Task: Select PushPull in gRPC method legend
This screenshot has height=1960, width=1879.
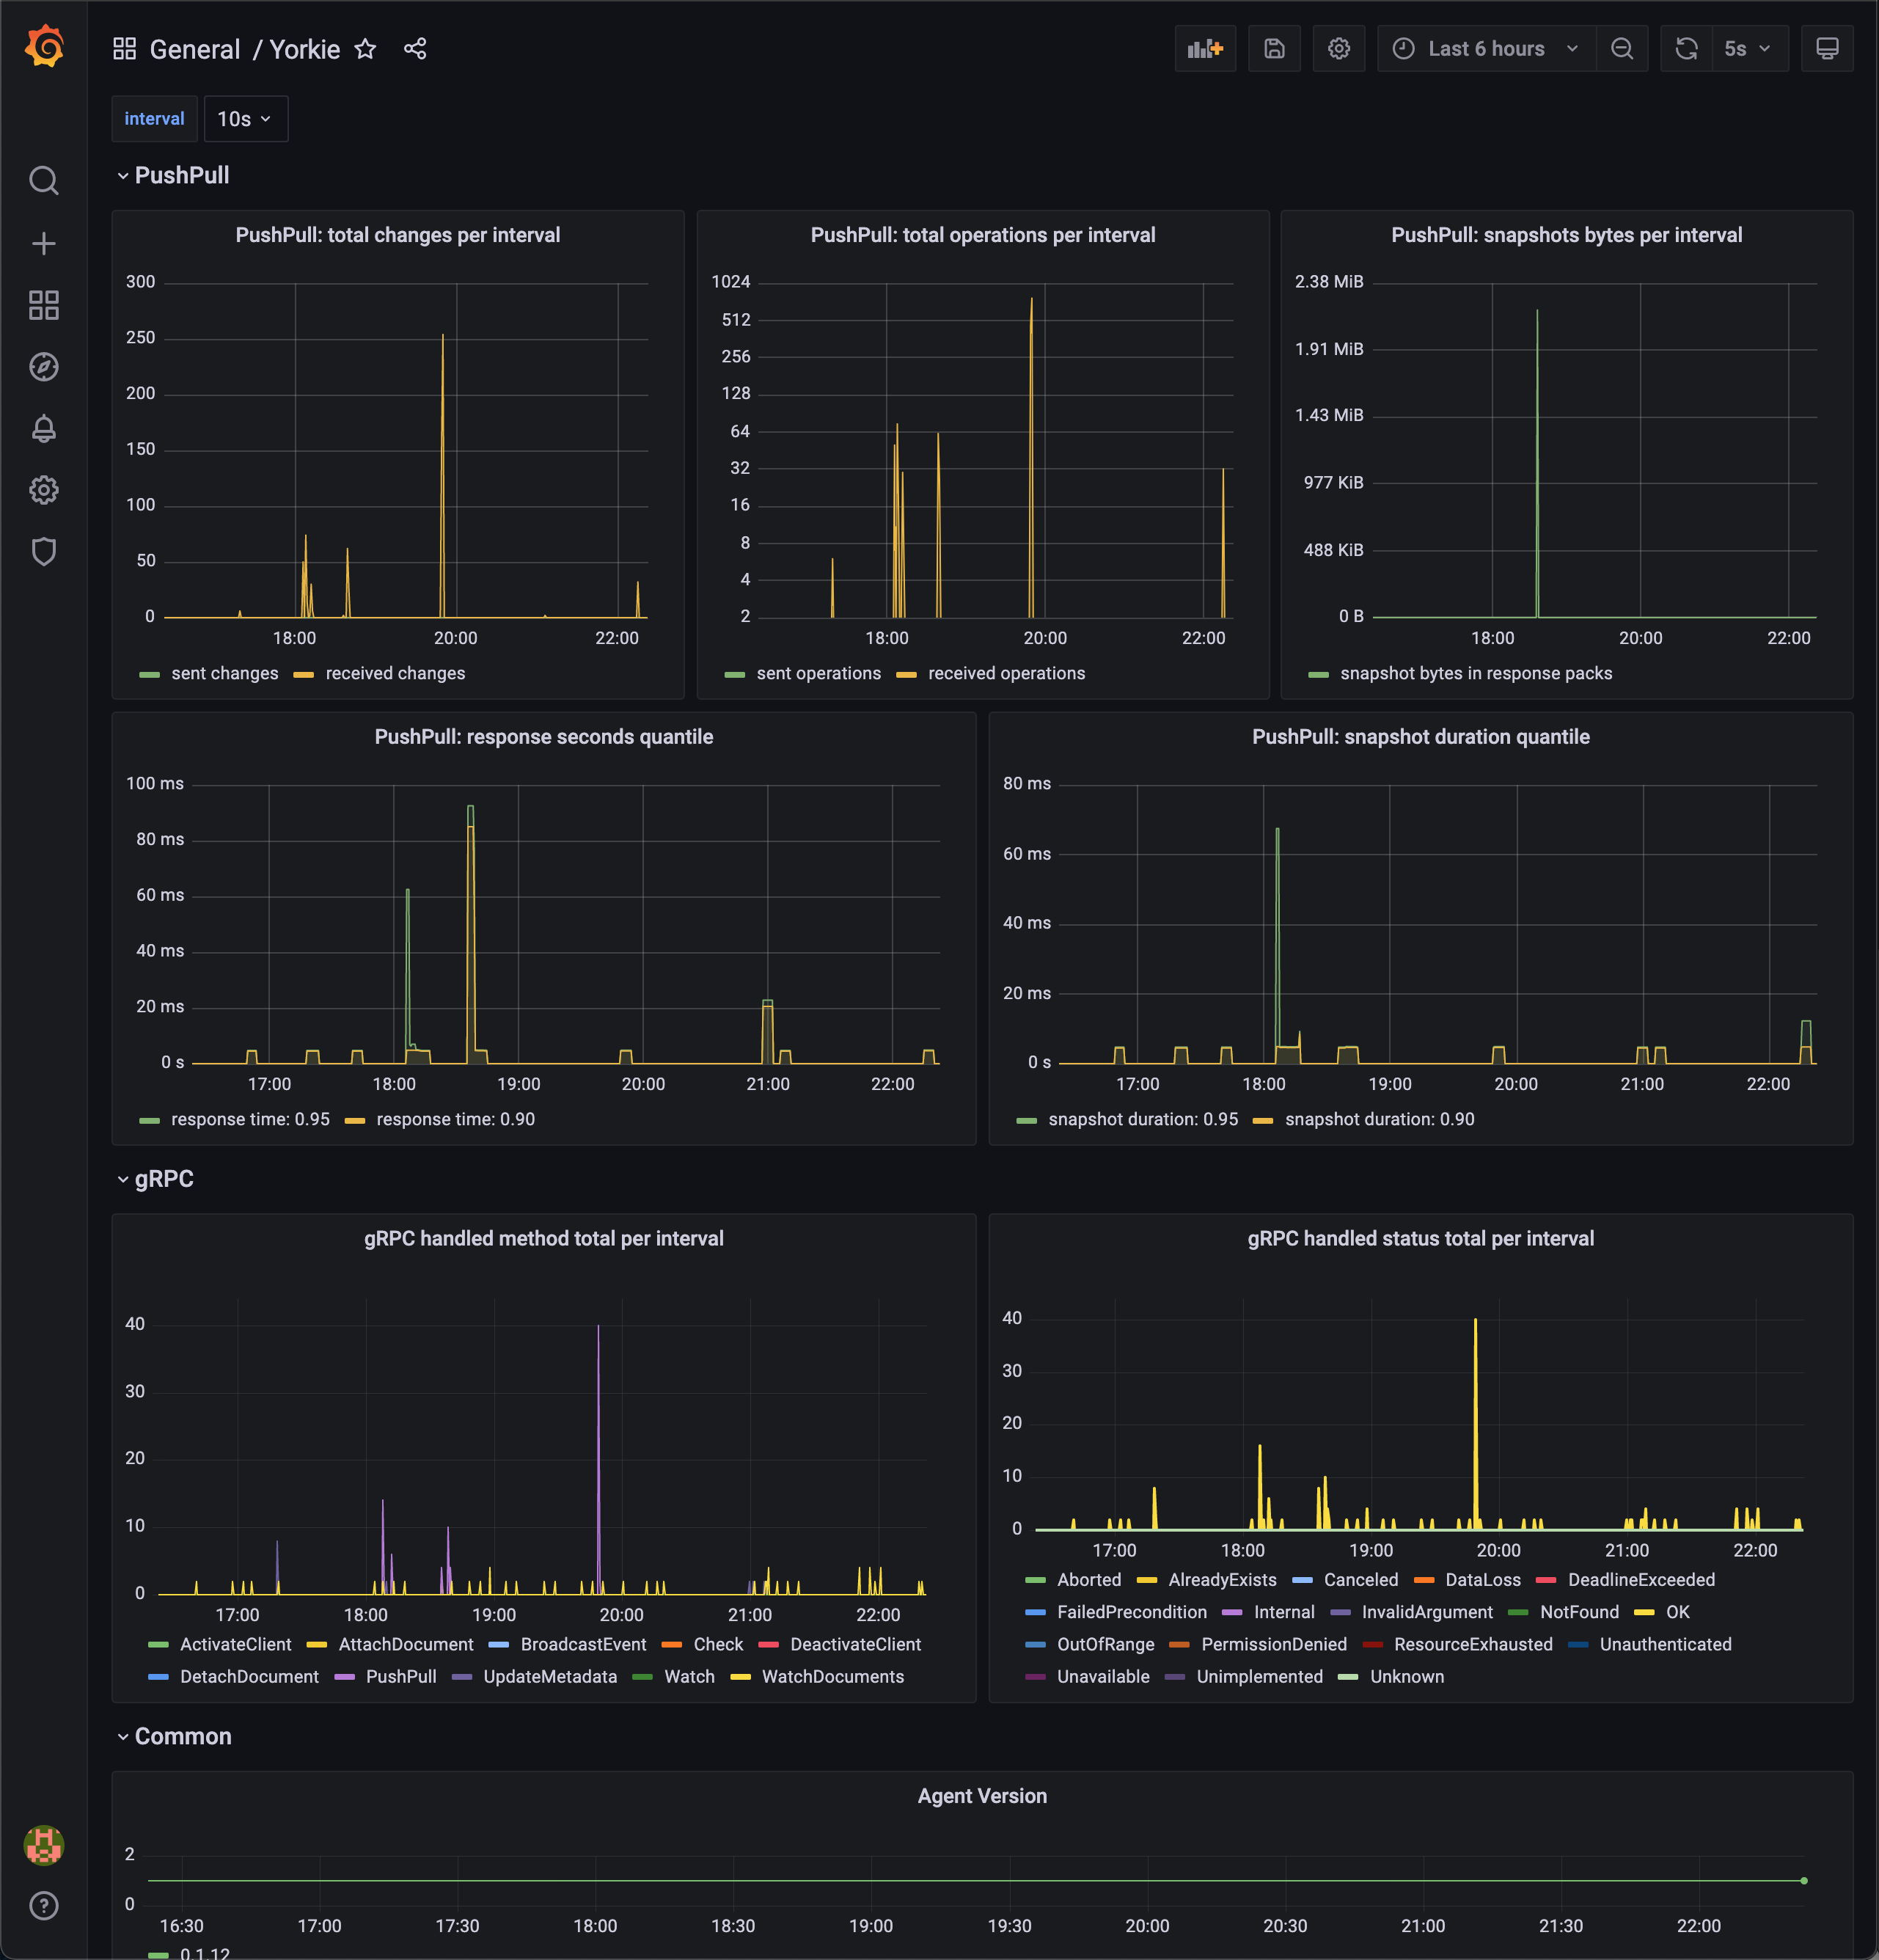Action: pyautogui.click(x=401, y=1677)
